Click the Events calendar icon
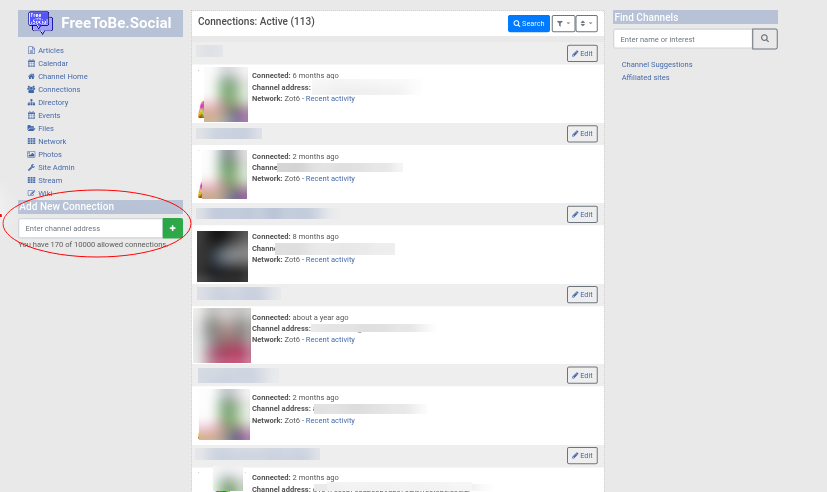The image size is (827, 492). pyautogui.click(x=31, y=115)
